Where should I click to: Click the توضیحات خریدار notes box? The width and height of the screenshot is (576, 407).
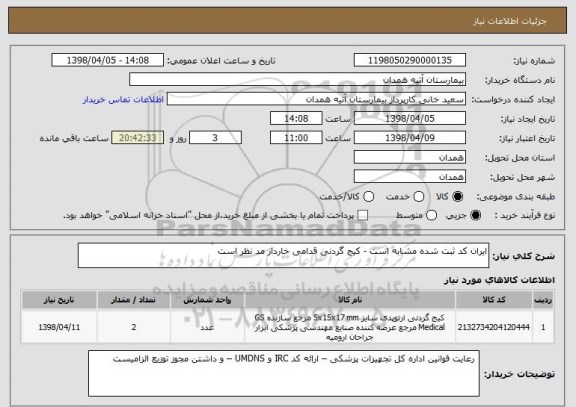click(x=284, y=373)
